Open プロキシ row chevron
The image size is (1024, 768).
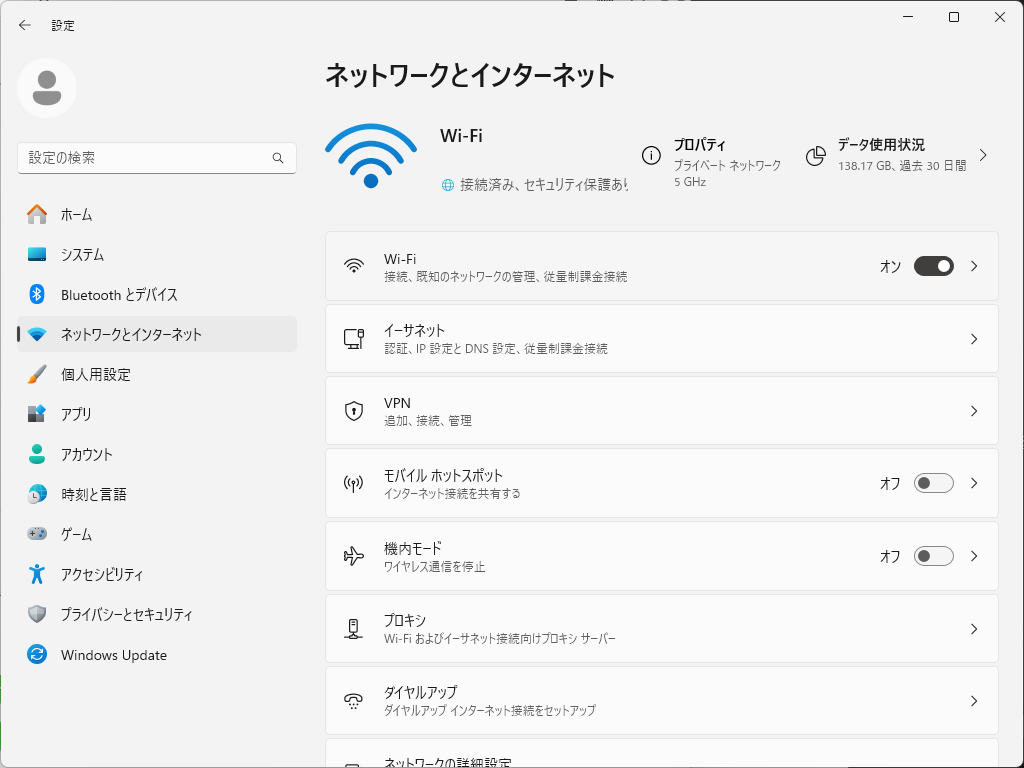click(x=974, y=629)
